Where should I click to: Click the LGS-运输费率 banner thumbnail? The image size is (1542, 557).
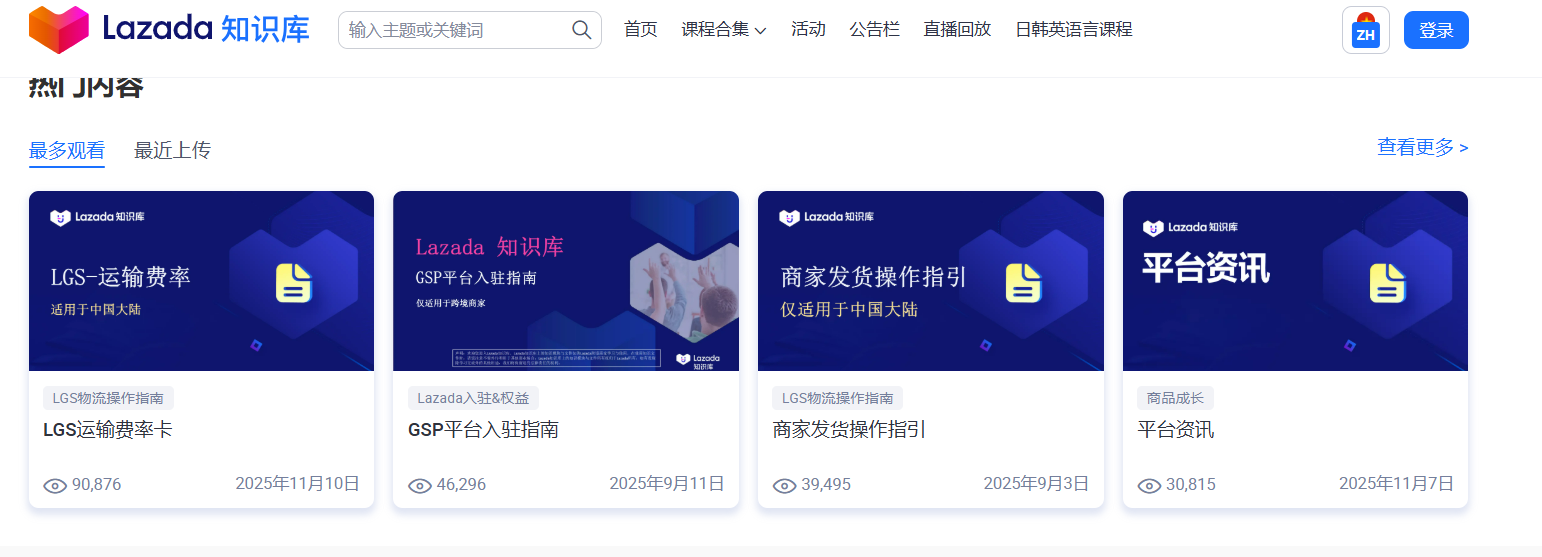pyautogui.click(x=201, y=281)
